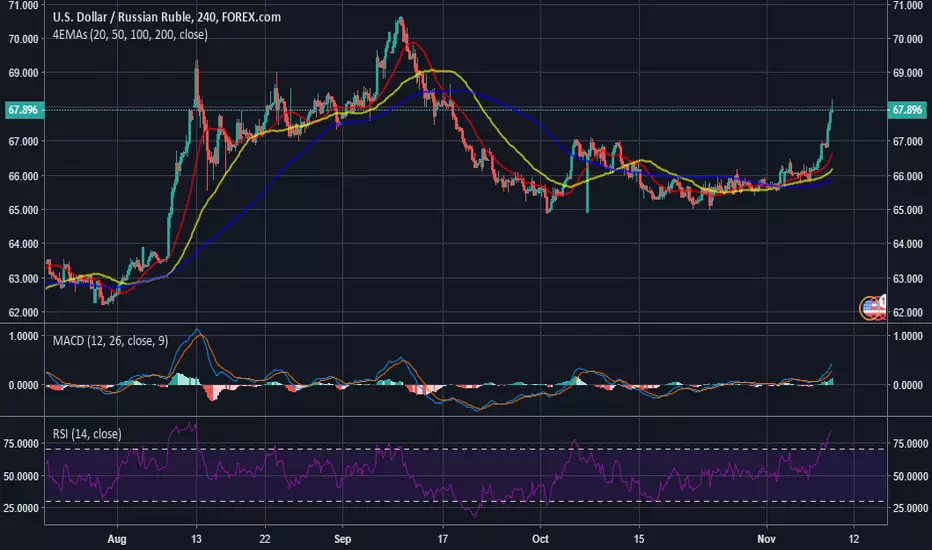Click 50.0000 on the left RSI scale
Image resolution: width=932 pixels, height=550 pixels.
pyautogui.click(x=21, y=476)
